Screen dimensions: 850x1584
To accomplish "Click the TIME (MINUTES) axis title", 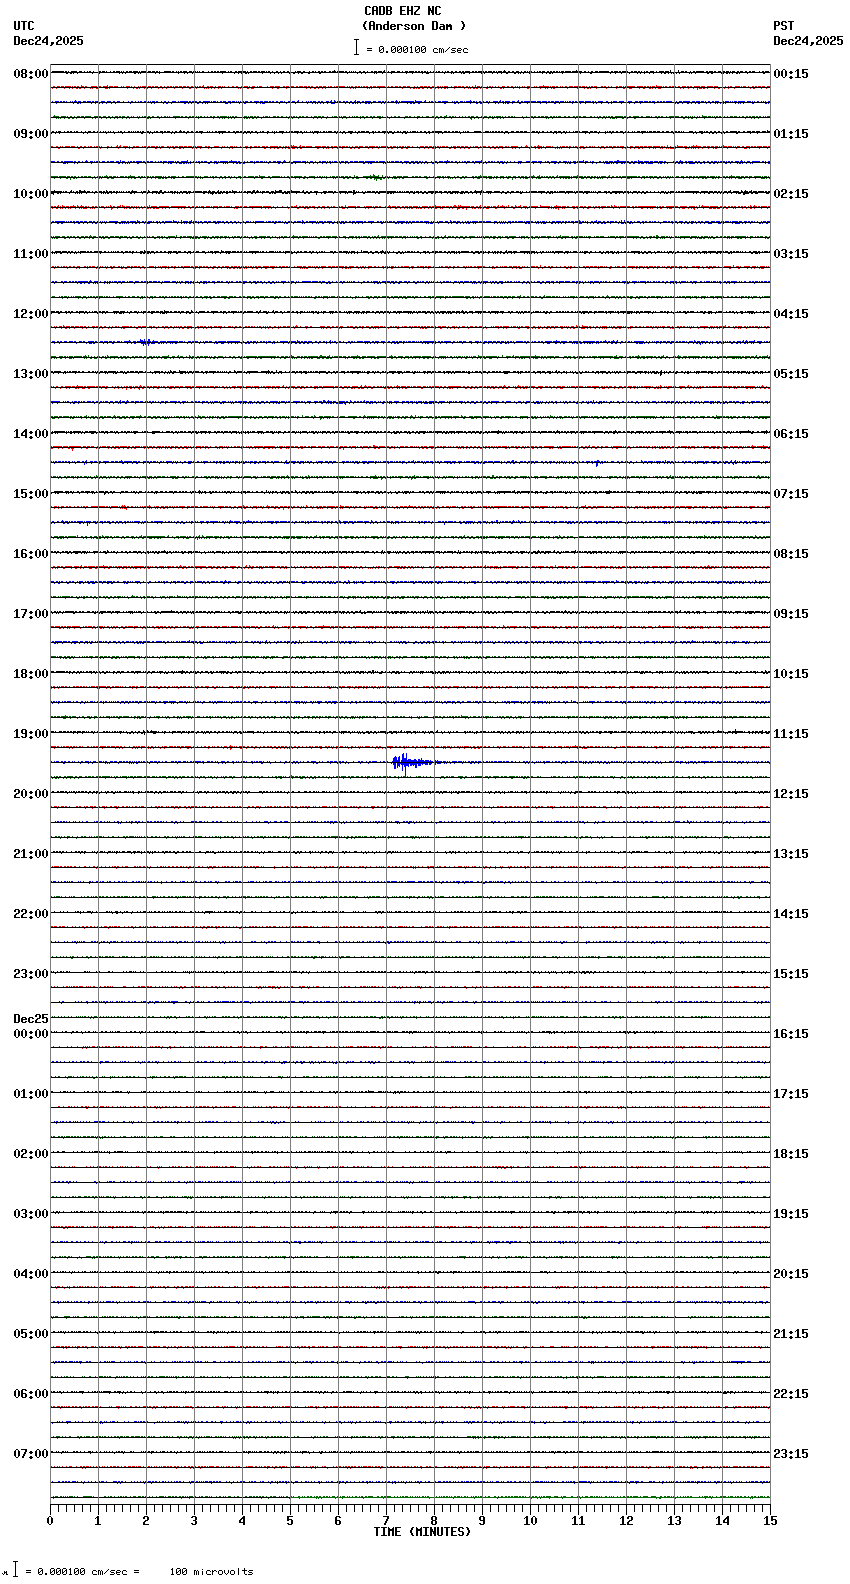I will click(422, 1532).
